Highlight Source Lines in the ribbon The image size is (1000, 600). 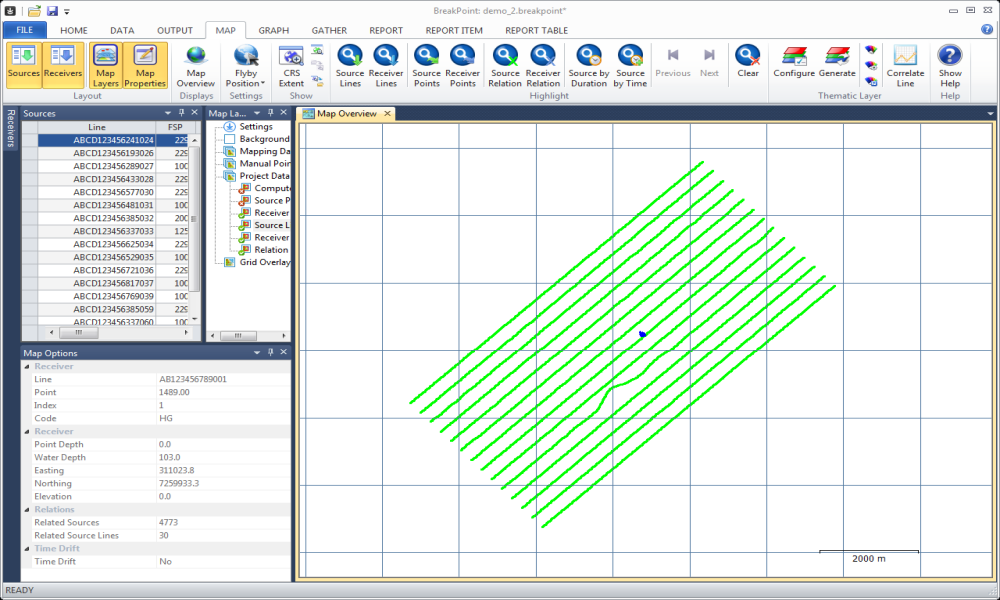[350, 56]
